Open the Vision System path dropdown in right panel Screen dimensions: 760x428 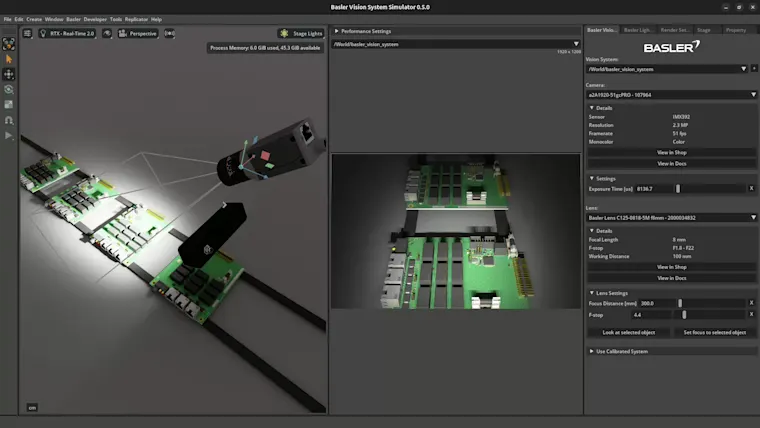667,69
